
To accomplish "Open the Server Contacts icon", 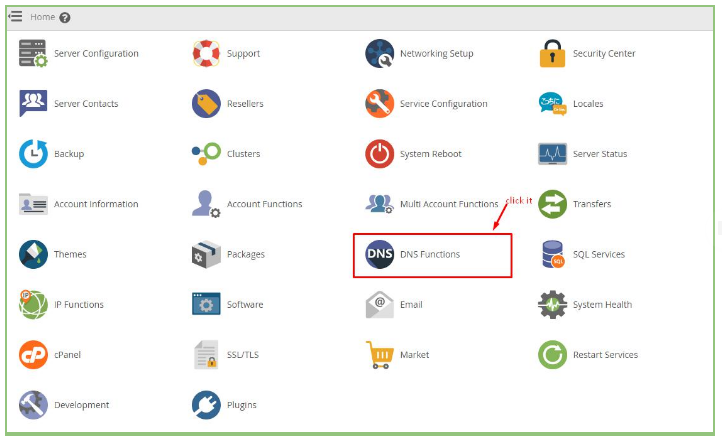I will tap(33, 104).
